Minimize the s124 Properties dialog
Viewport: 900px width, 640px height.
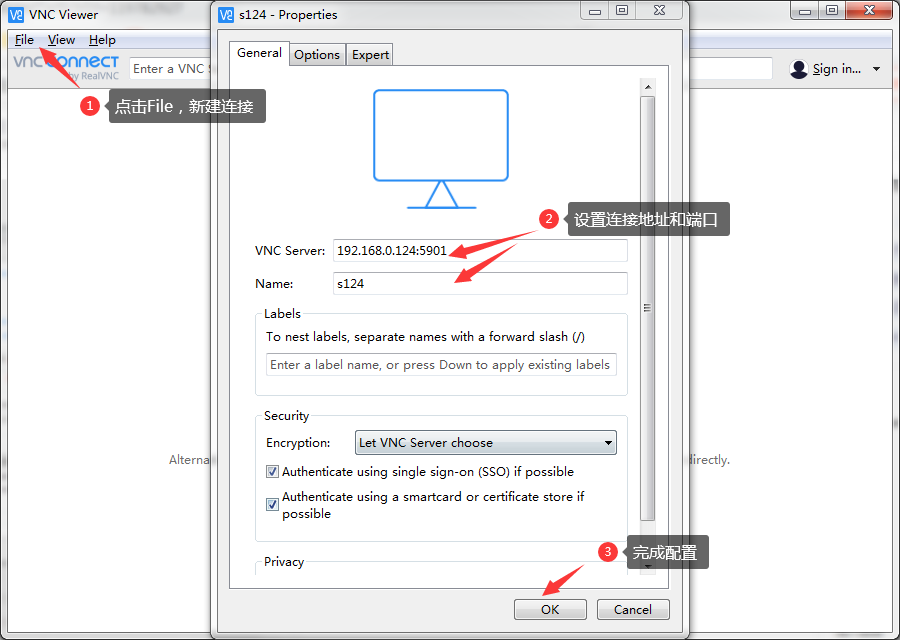click(x=595, y=10)
